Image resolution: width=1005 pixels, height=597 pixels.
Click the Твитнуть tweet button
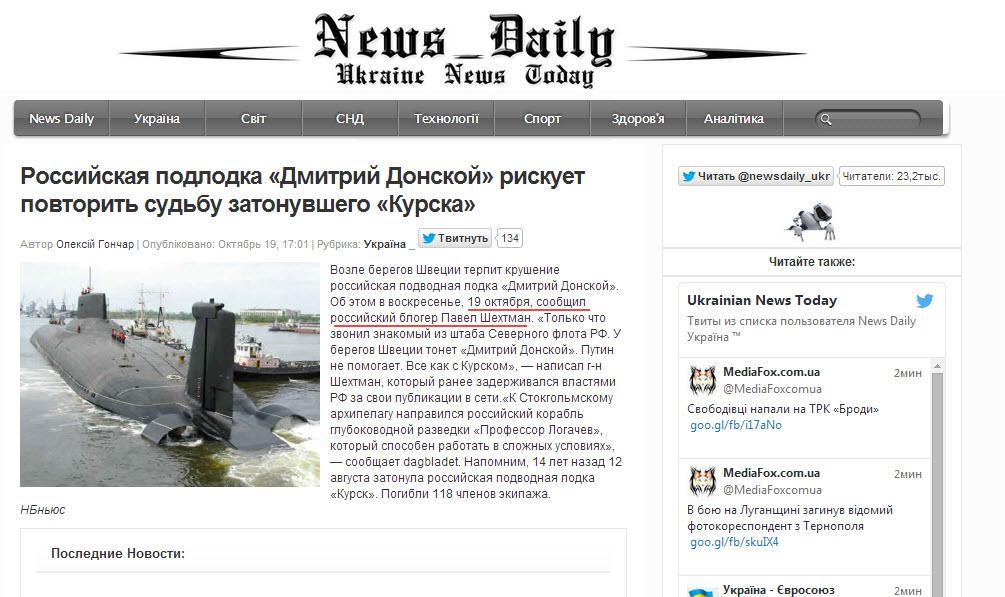(x=455, y=238)
